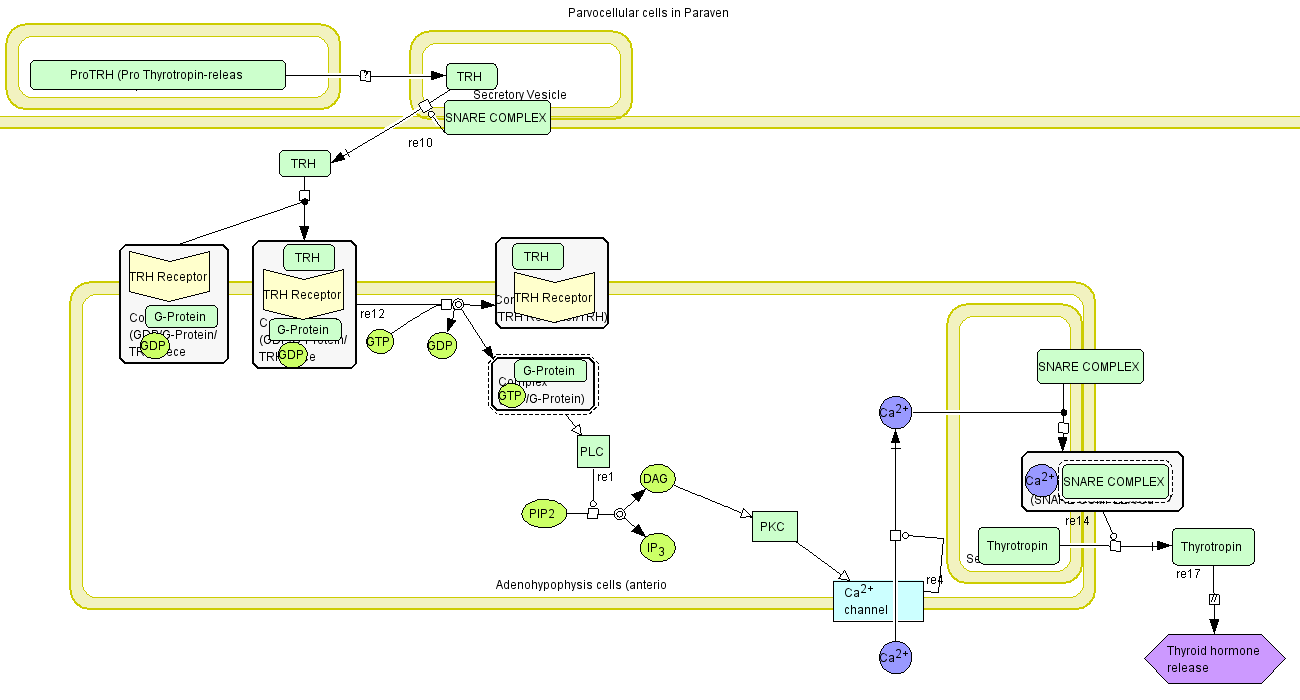Image resolution: width=1300 pixels, height=700 pixels.
Task: Click the Ca2+ ion below Ca2+ channel
Action: (x=895, y=657)
